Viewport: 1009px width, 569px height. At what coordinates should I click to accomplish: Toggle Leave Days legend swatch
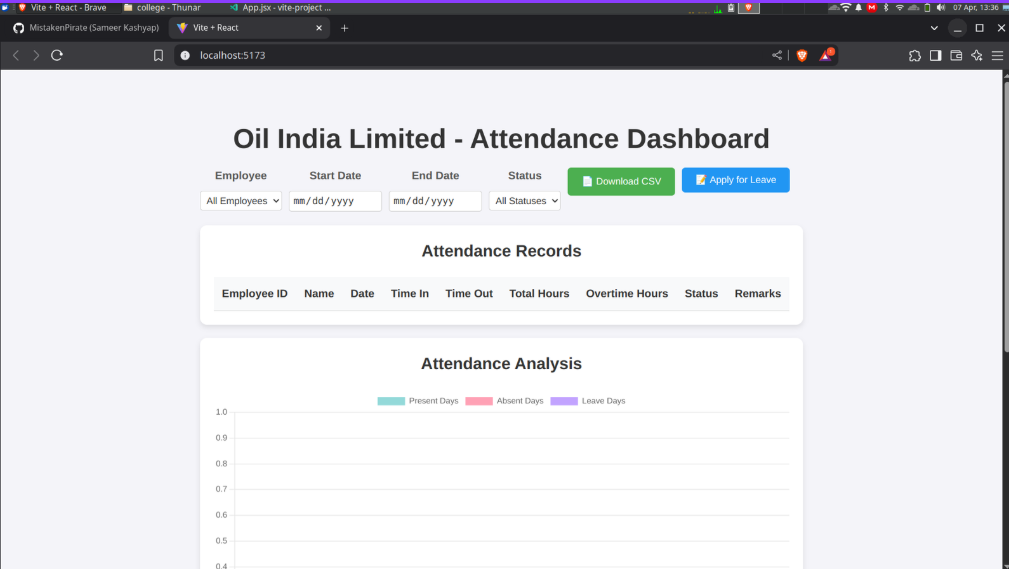(564, 401)
